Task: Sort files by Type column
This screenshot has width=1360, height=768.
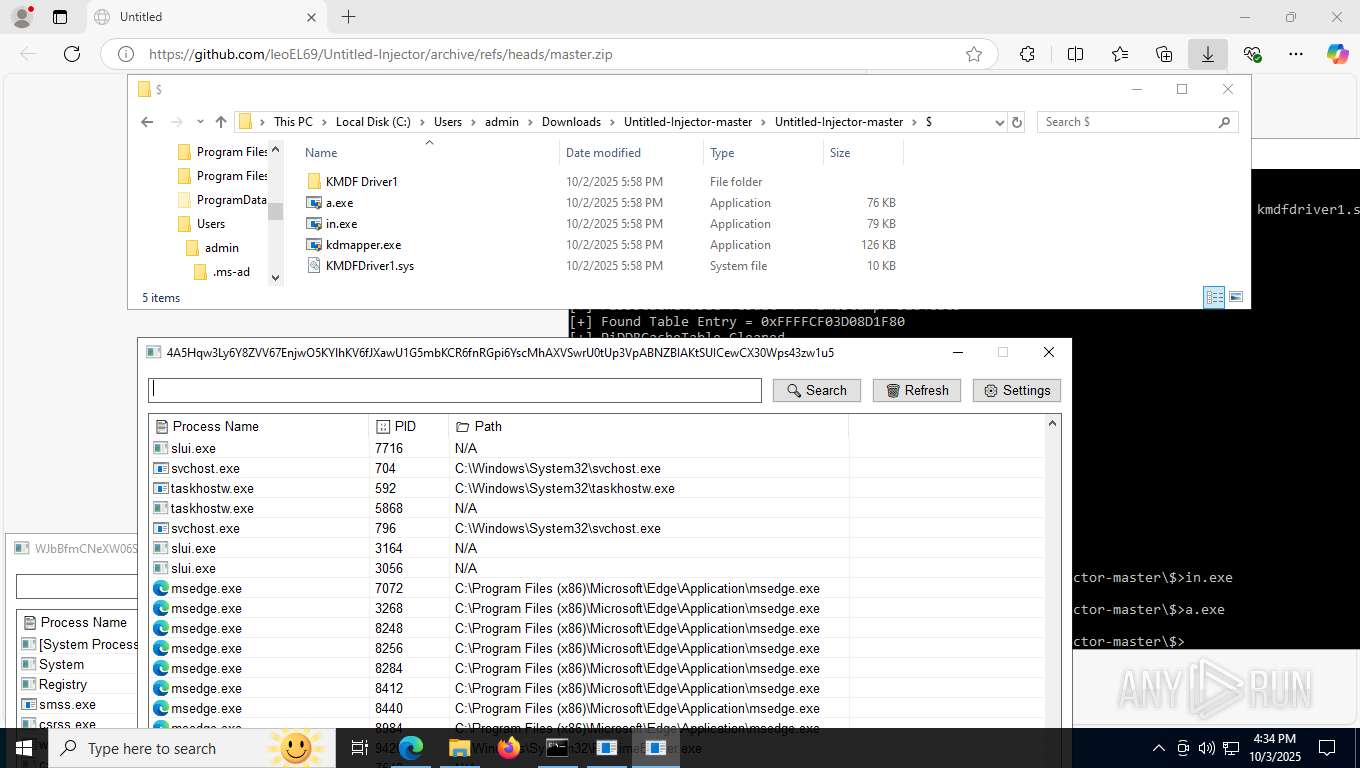Action: pos(763,153)
